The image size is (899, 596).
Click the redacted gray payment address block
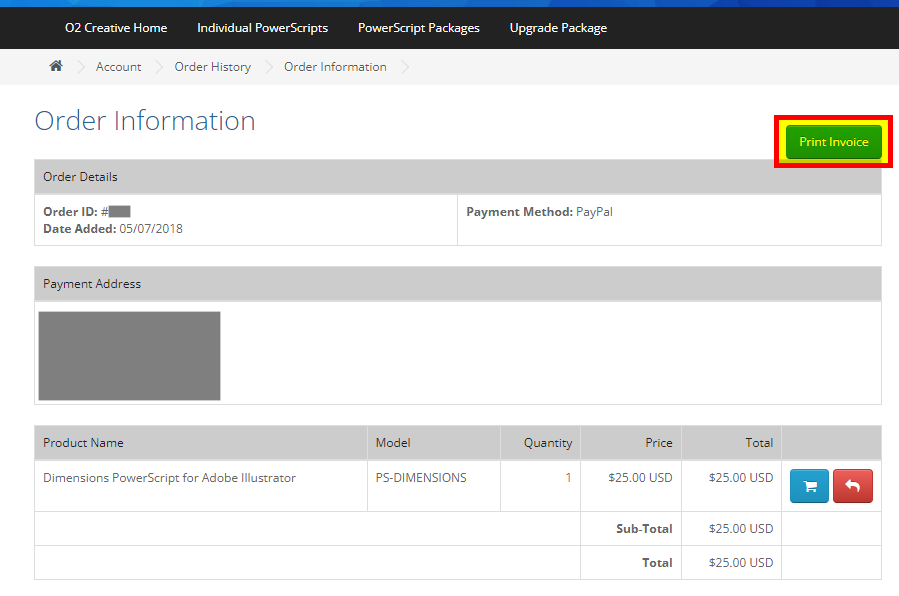[129, 356]
